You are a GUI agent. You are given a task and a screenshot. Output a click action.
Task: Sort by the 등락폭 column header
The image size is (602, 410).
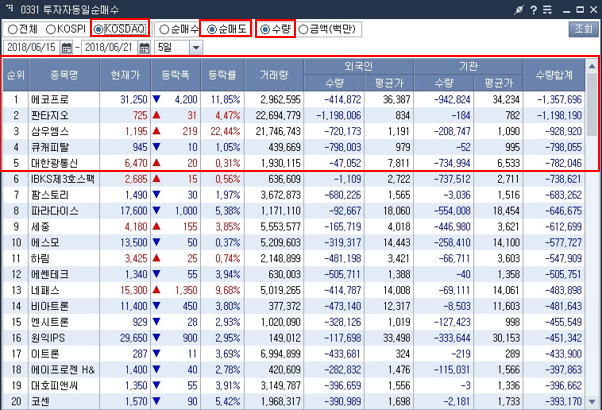pyautogui.click(x=176, y=75)
